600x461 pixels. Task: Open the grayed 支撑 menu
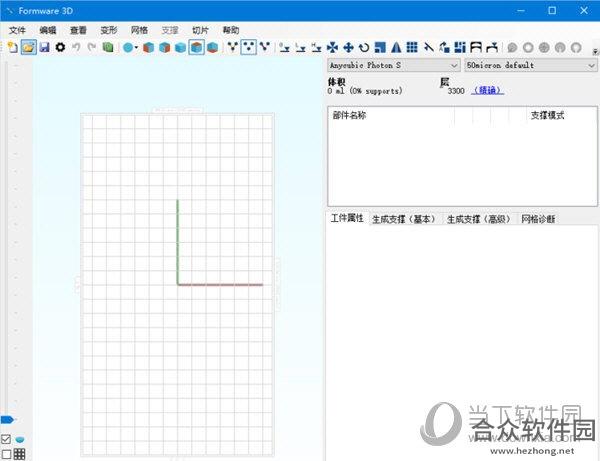(170, 30)
